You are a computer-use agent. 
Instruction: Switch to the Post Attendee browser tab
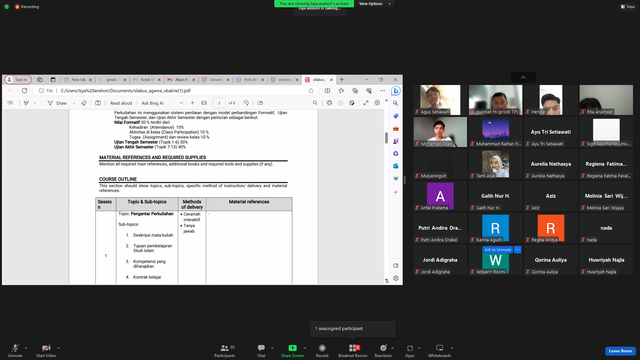[x=249, y=80]
